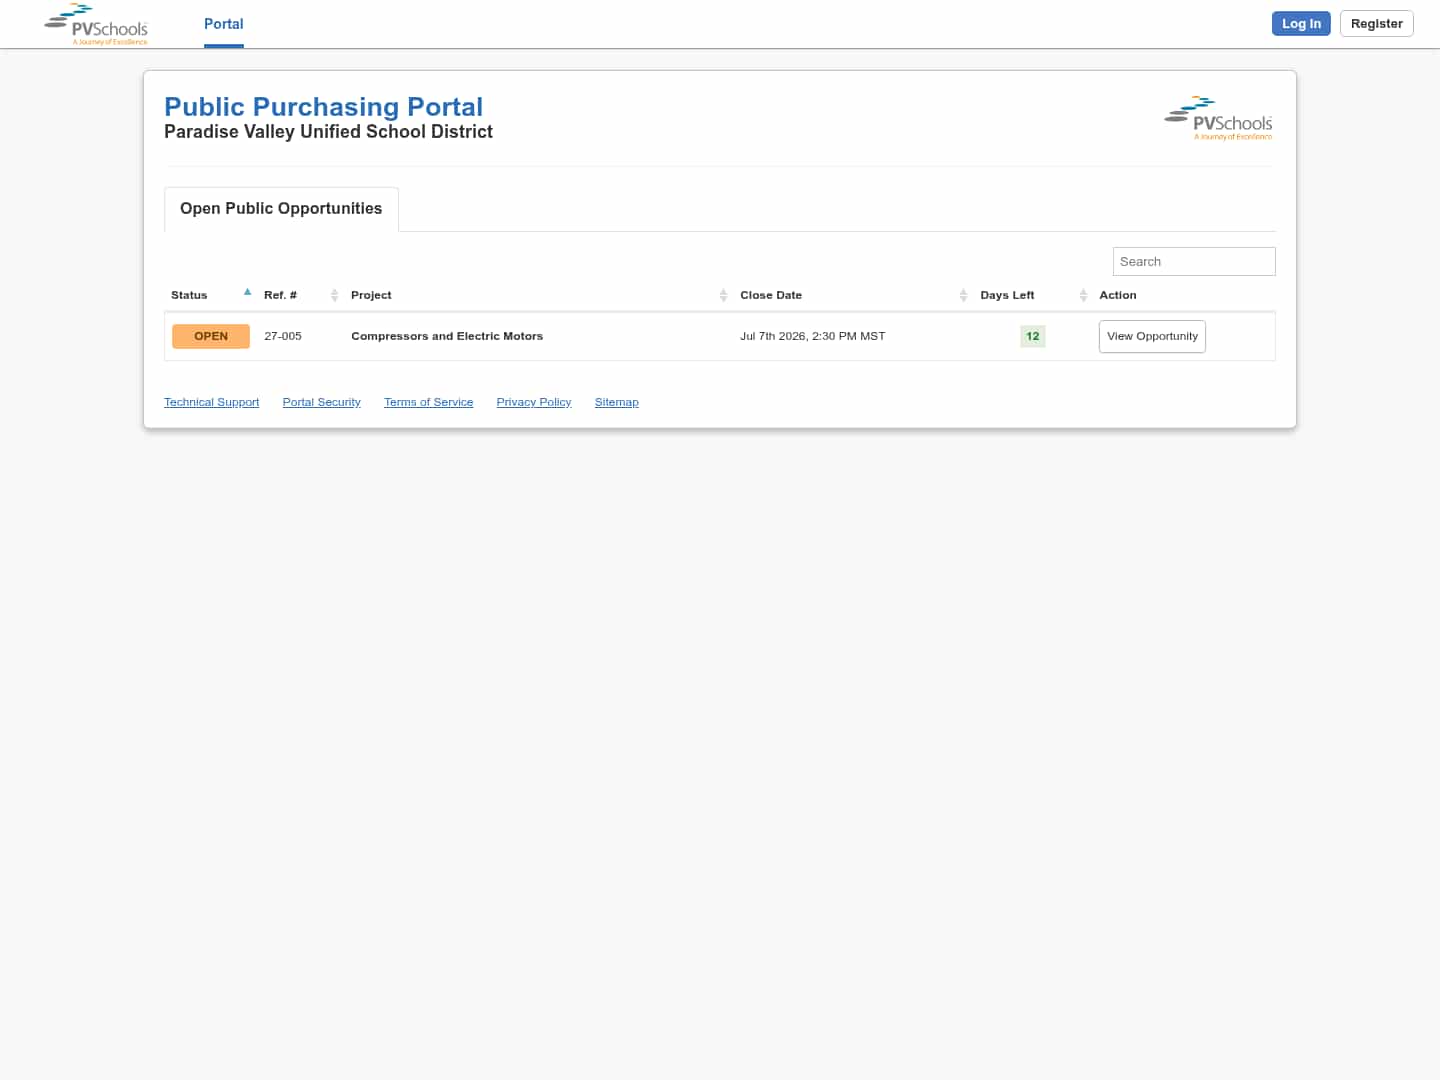Viewport: 1440px width, 1080px height.
Task: Click the Status column header text
Action: coord(189,295)
